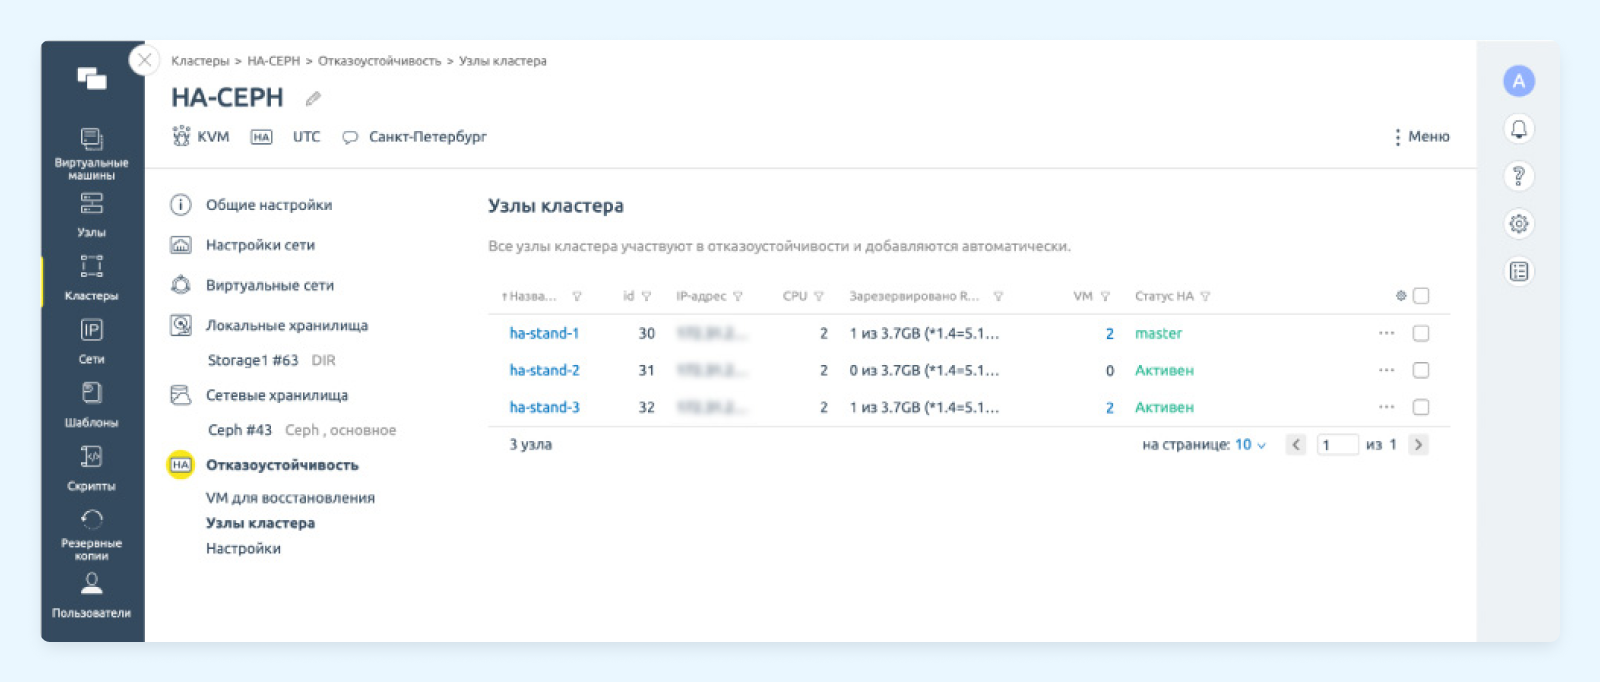Open Общие настройки menu item

click(x=269, y=205)
